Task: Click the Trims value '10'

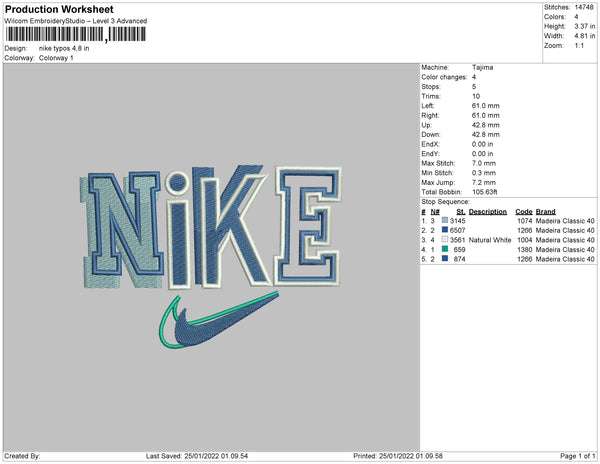Action: pyautogui.click(x=476, y=96)
